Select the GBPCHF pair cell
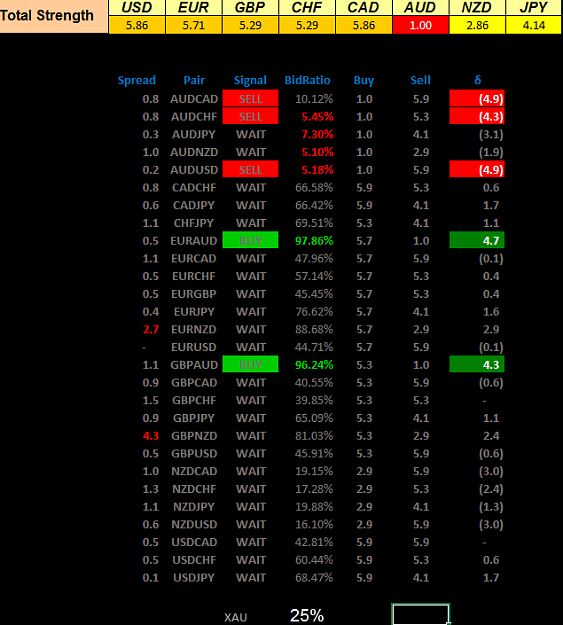The height and width of the screenshot is (625, 563). [x=194, y=400]
